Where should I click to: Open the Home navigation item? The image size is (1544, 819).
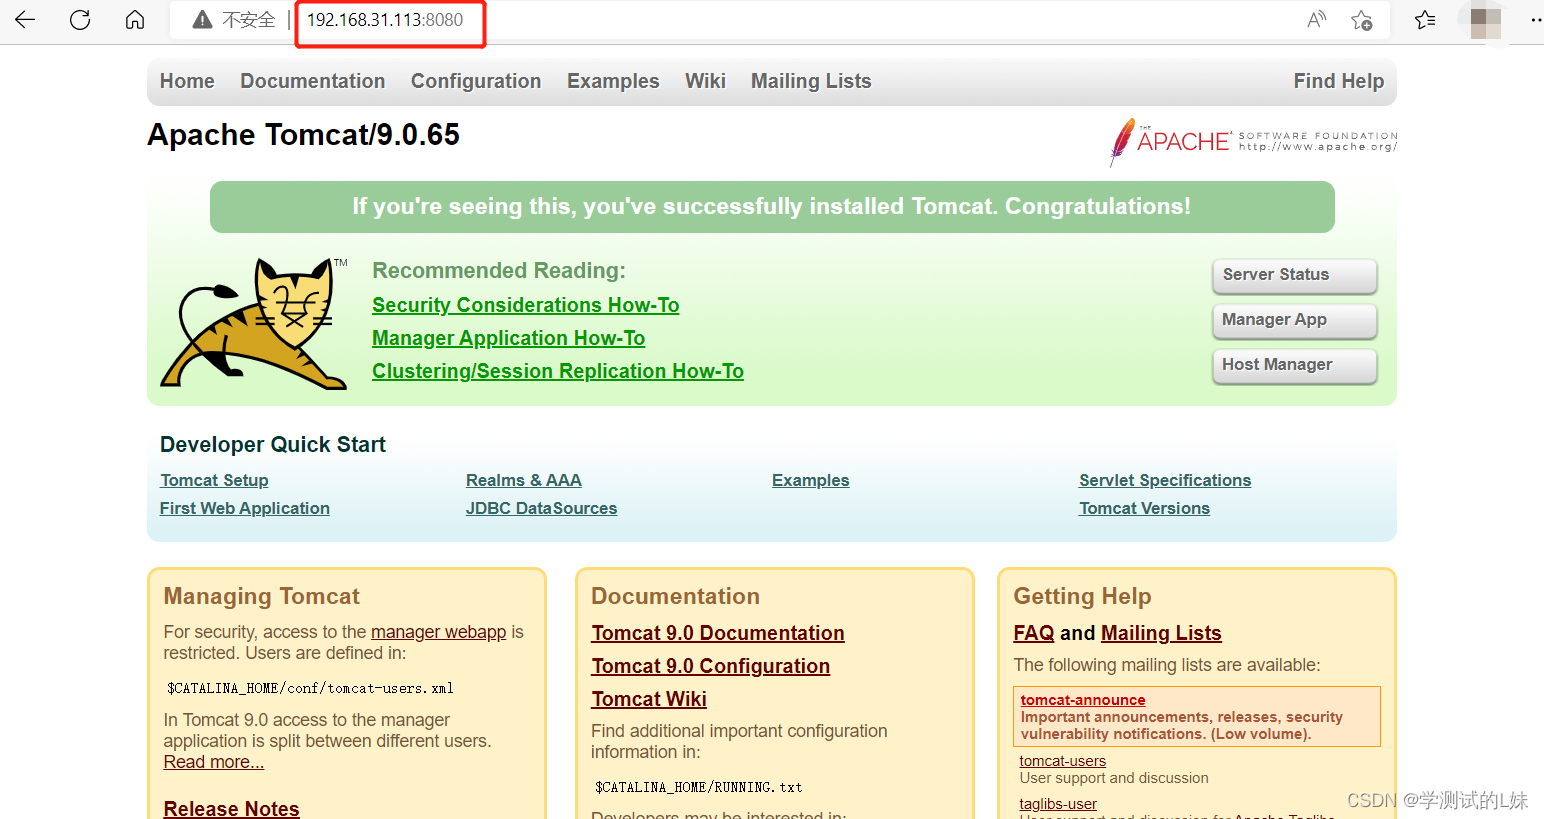click(x=187, y=81)
